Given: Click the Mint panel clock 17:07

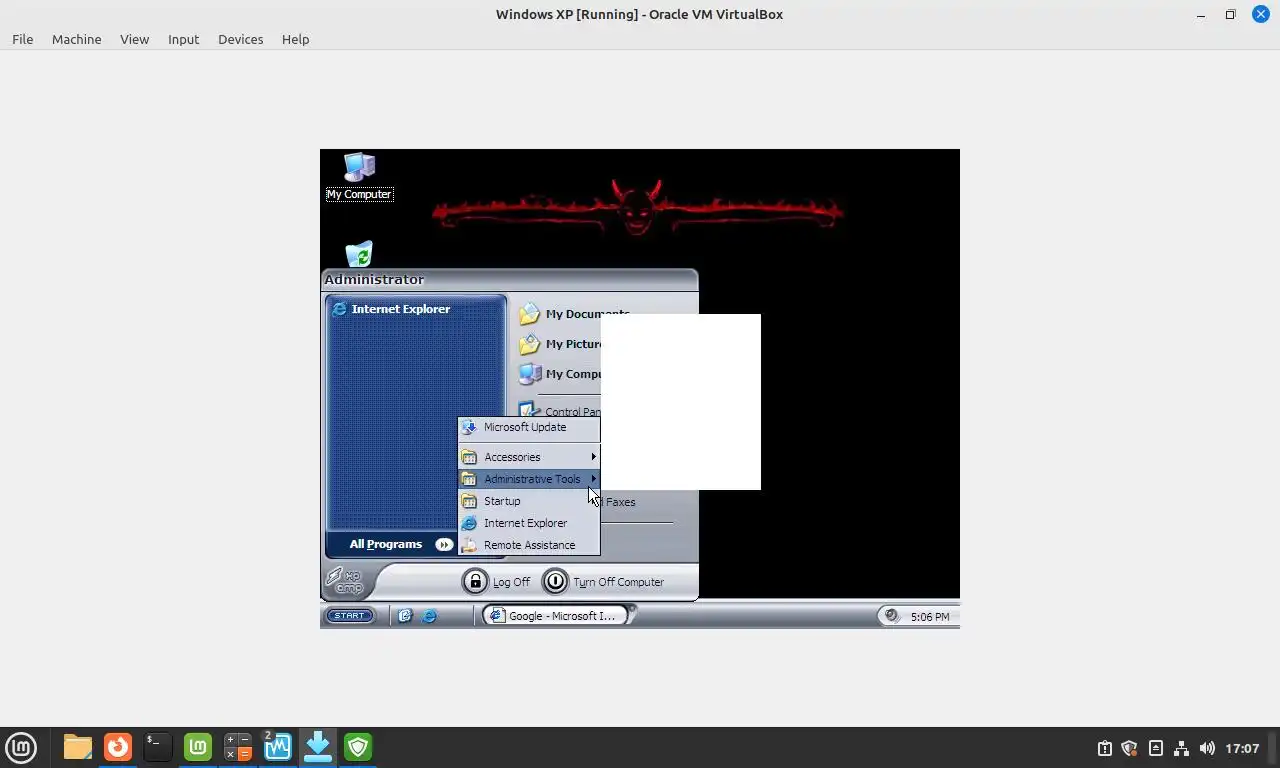Looking at the screenshot, I should tap(1242, 748).
